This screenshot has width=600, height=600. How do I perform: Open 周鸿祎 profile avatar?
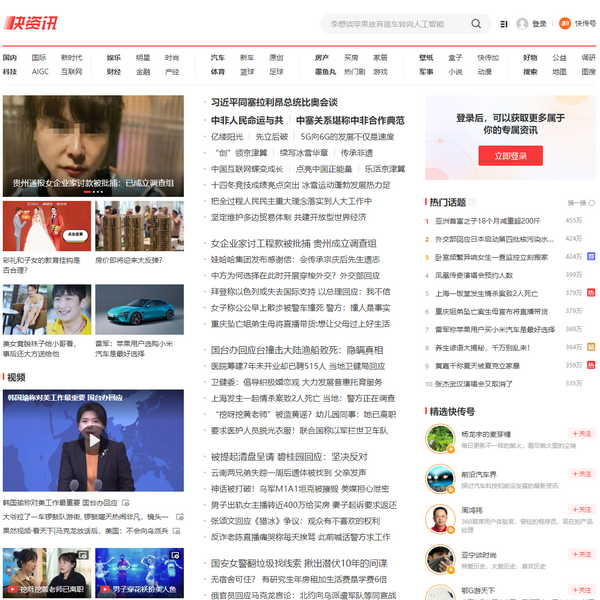click(440, 516)
